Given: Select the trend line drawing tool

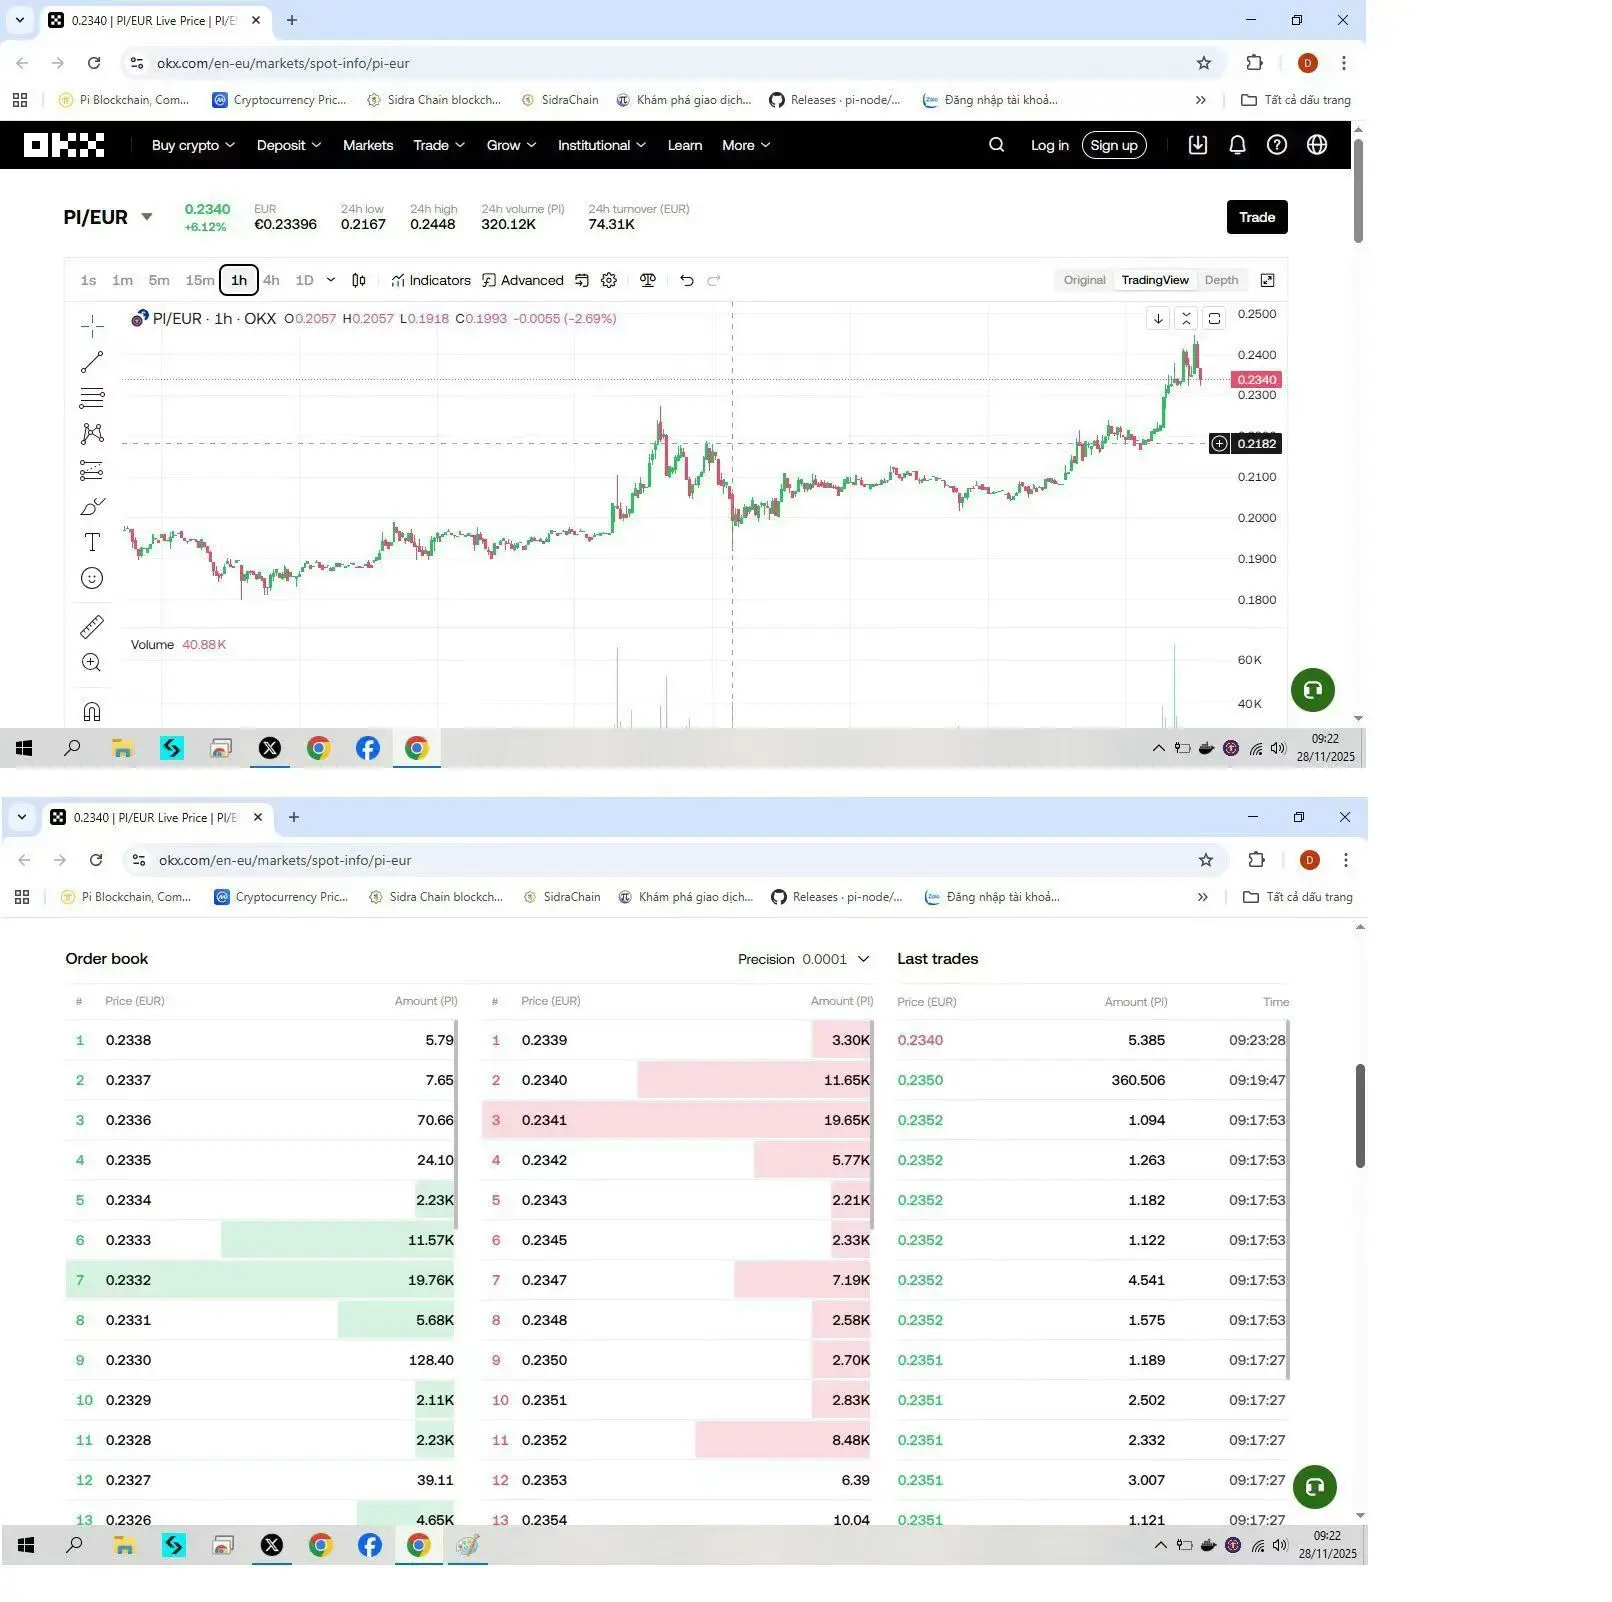Looking at the screenshot, I should 92,362.
